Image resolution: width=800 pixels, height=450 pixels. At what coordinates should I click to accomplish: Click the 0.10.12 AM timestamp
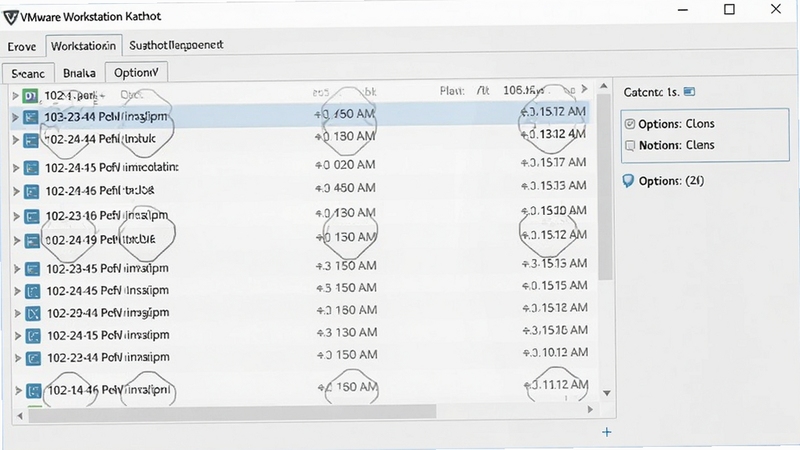pyautogui.click(x=555, y=352)
